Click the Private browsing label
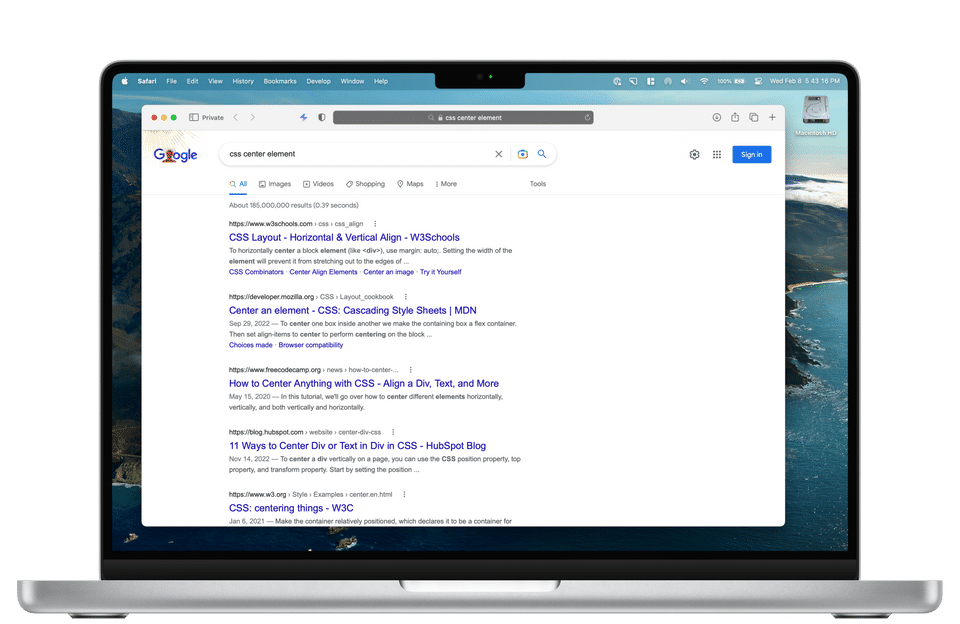Image resolution: width=960 pixels, height=624 pixels. pyautogui.click(x=212, y=118)
